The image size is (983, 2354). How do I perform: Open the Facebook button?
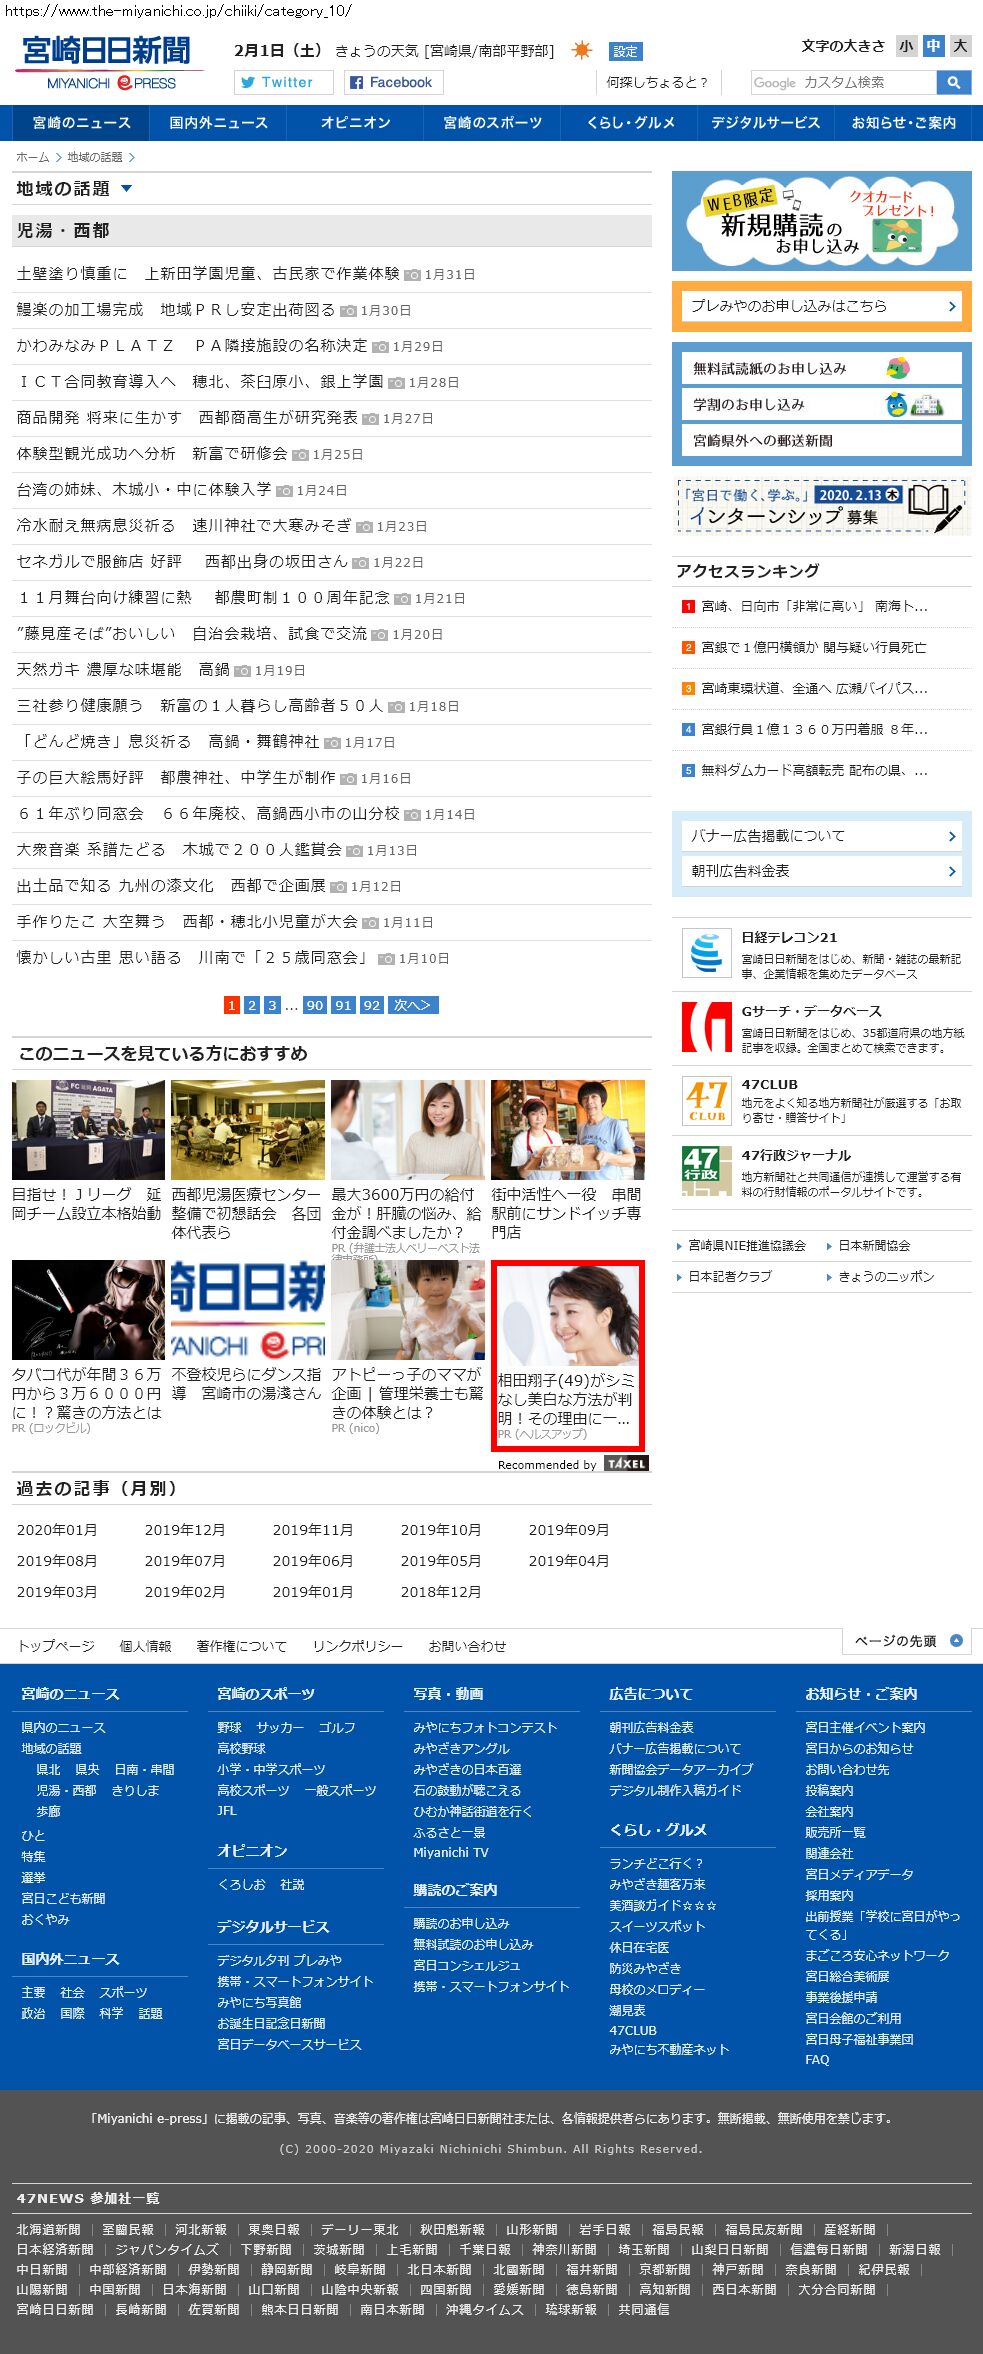pos(394,82)
